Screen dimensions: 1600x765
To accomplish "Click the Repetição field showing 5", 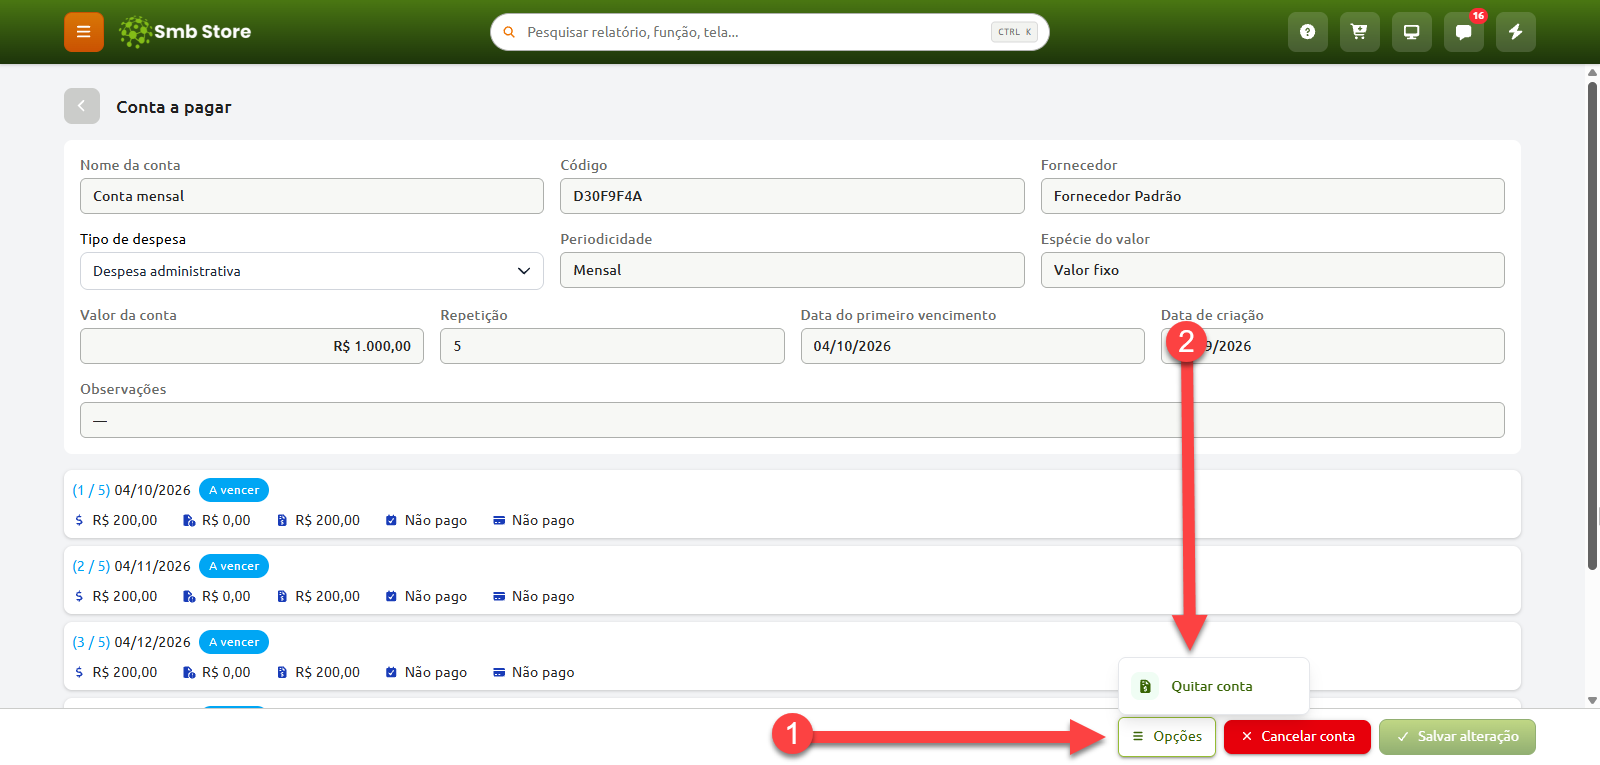I will (612, 346).
